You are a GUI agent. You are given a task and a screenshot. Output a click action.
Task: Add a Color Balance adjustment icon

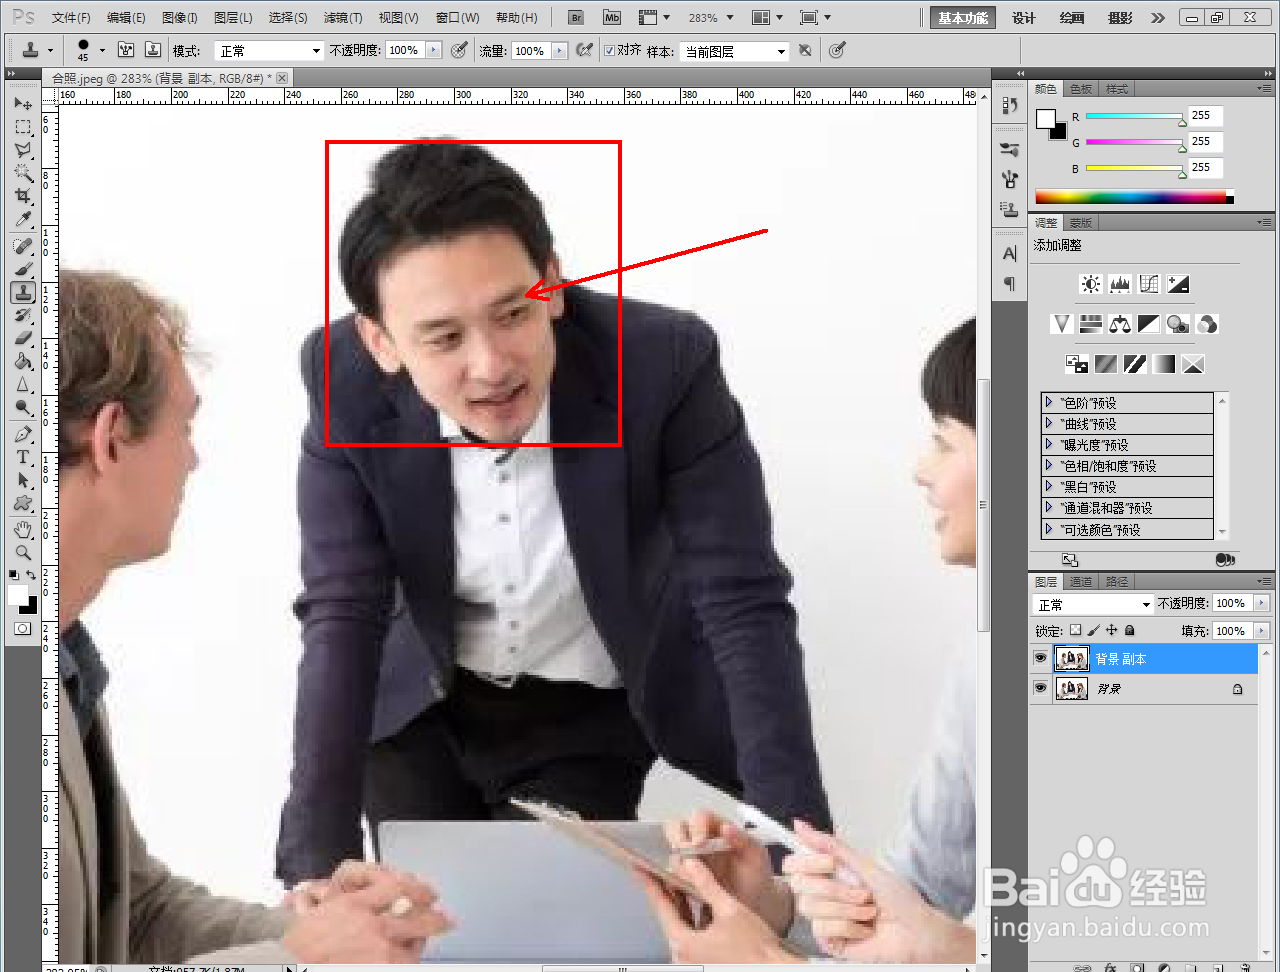(1120, 324)
